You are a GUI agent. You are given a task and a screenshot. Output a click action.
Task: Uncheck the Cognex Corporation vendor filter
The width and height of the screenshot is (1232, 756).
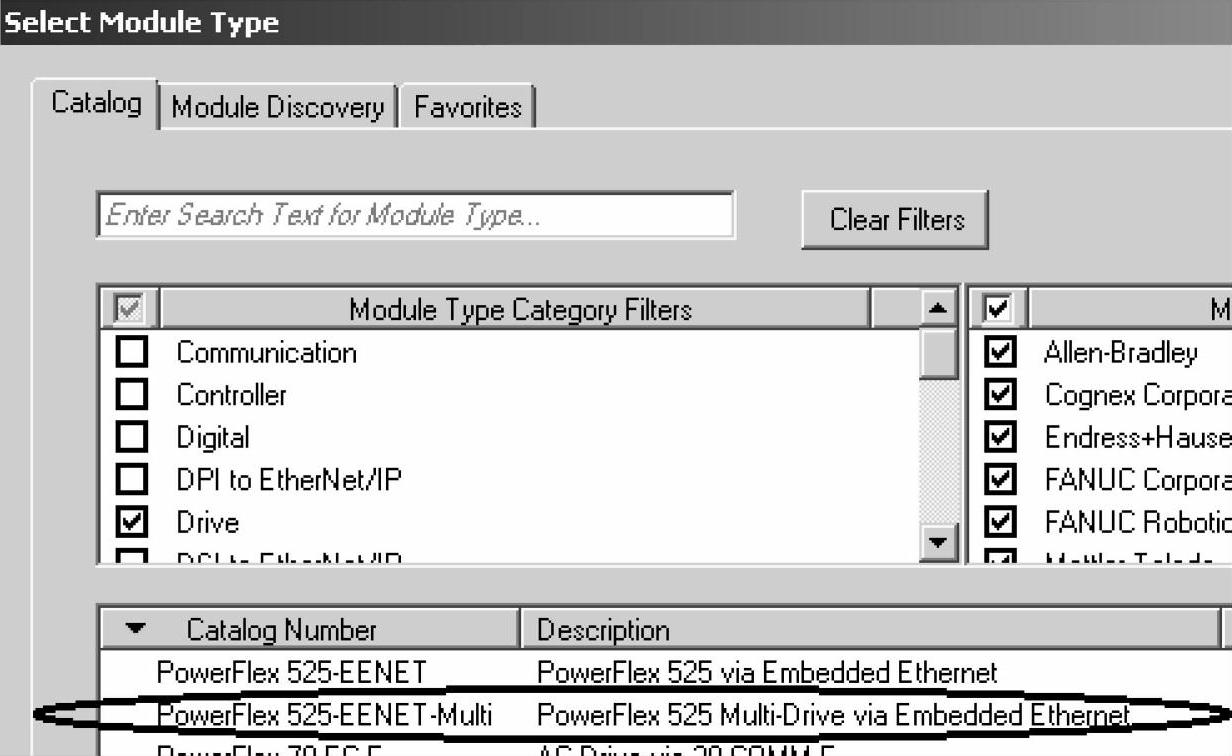[x=1000, y=395]
